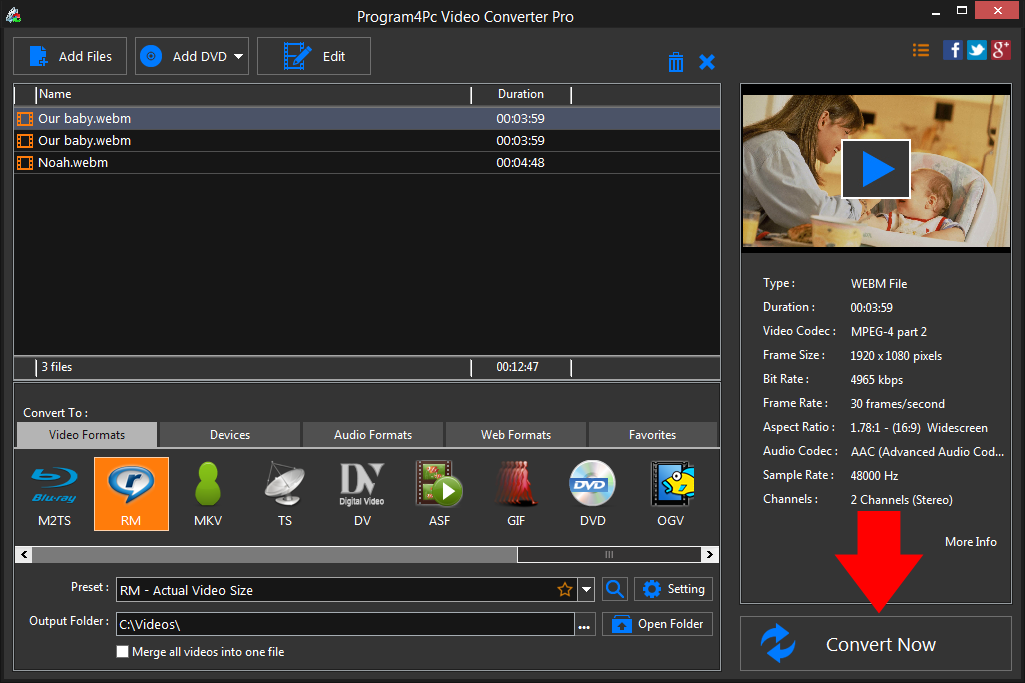Enable Merge all videos into one file
This screenshot has width=1025, height=683.
[x=122, y=651]
